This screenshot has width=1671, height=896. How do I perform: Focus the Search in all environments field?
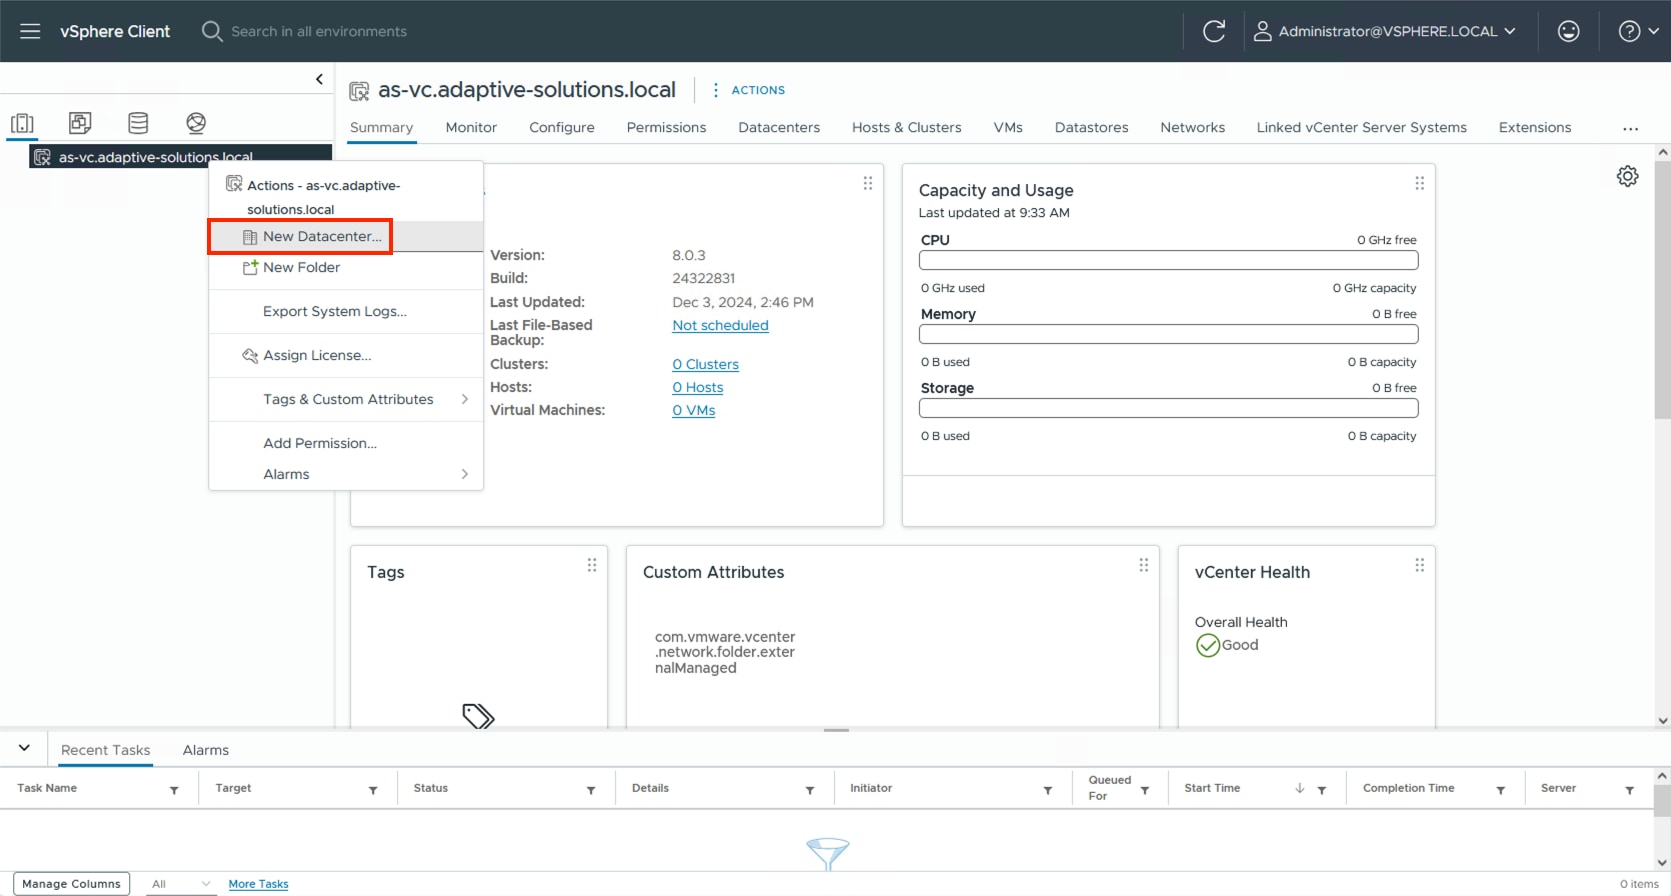click(319, 31)
